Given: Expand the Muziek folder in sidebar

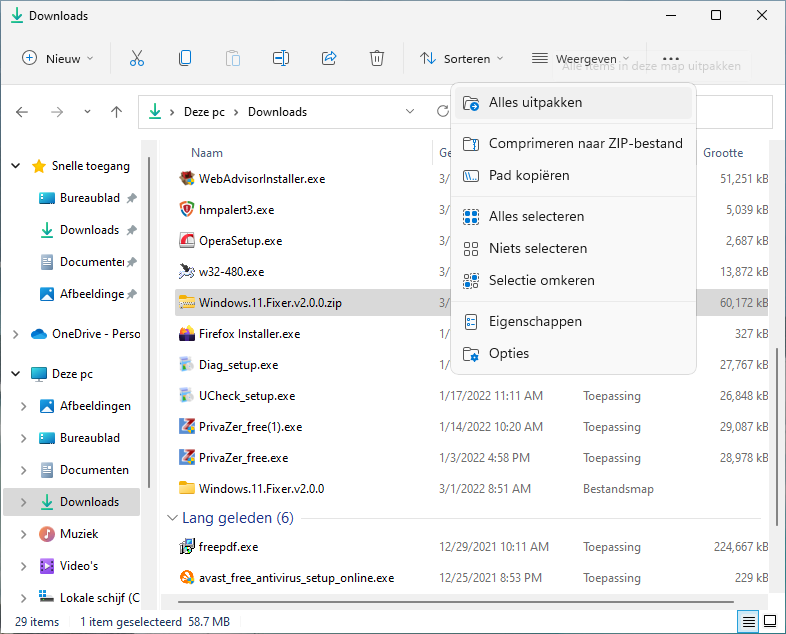Looking at the screenshot, I should 24,534.
